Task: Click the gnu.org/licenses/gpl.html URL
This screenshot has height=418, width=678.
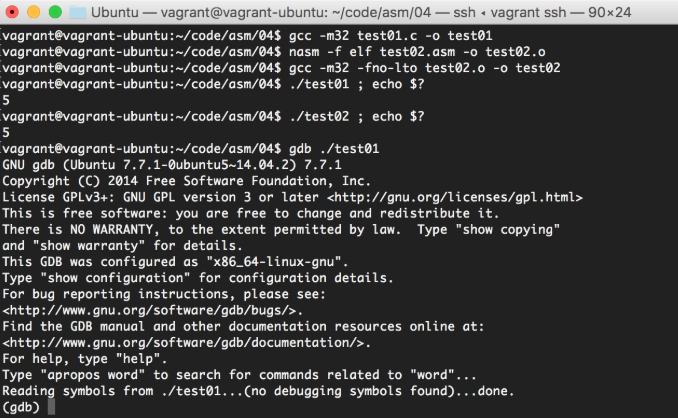Action: (454, 198)
